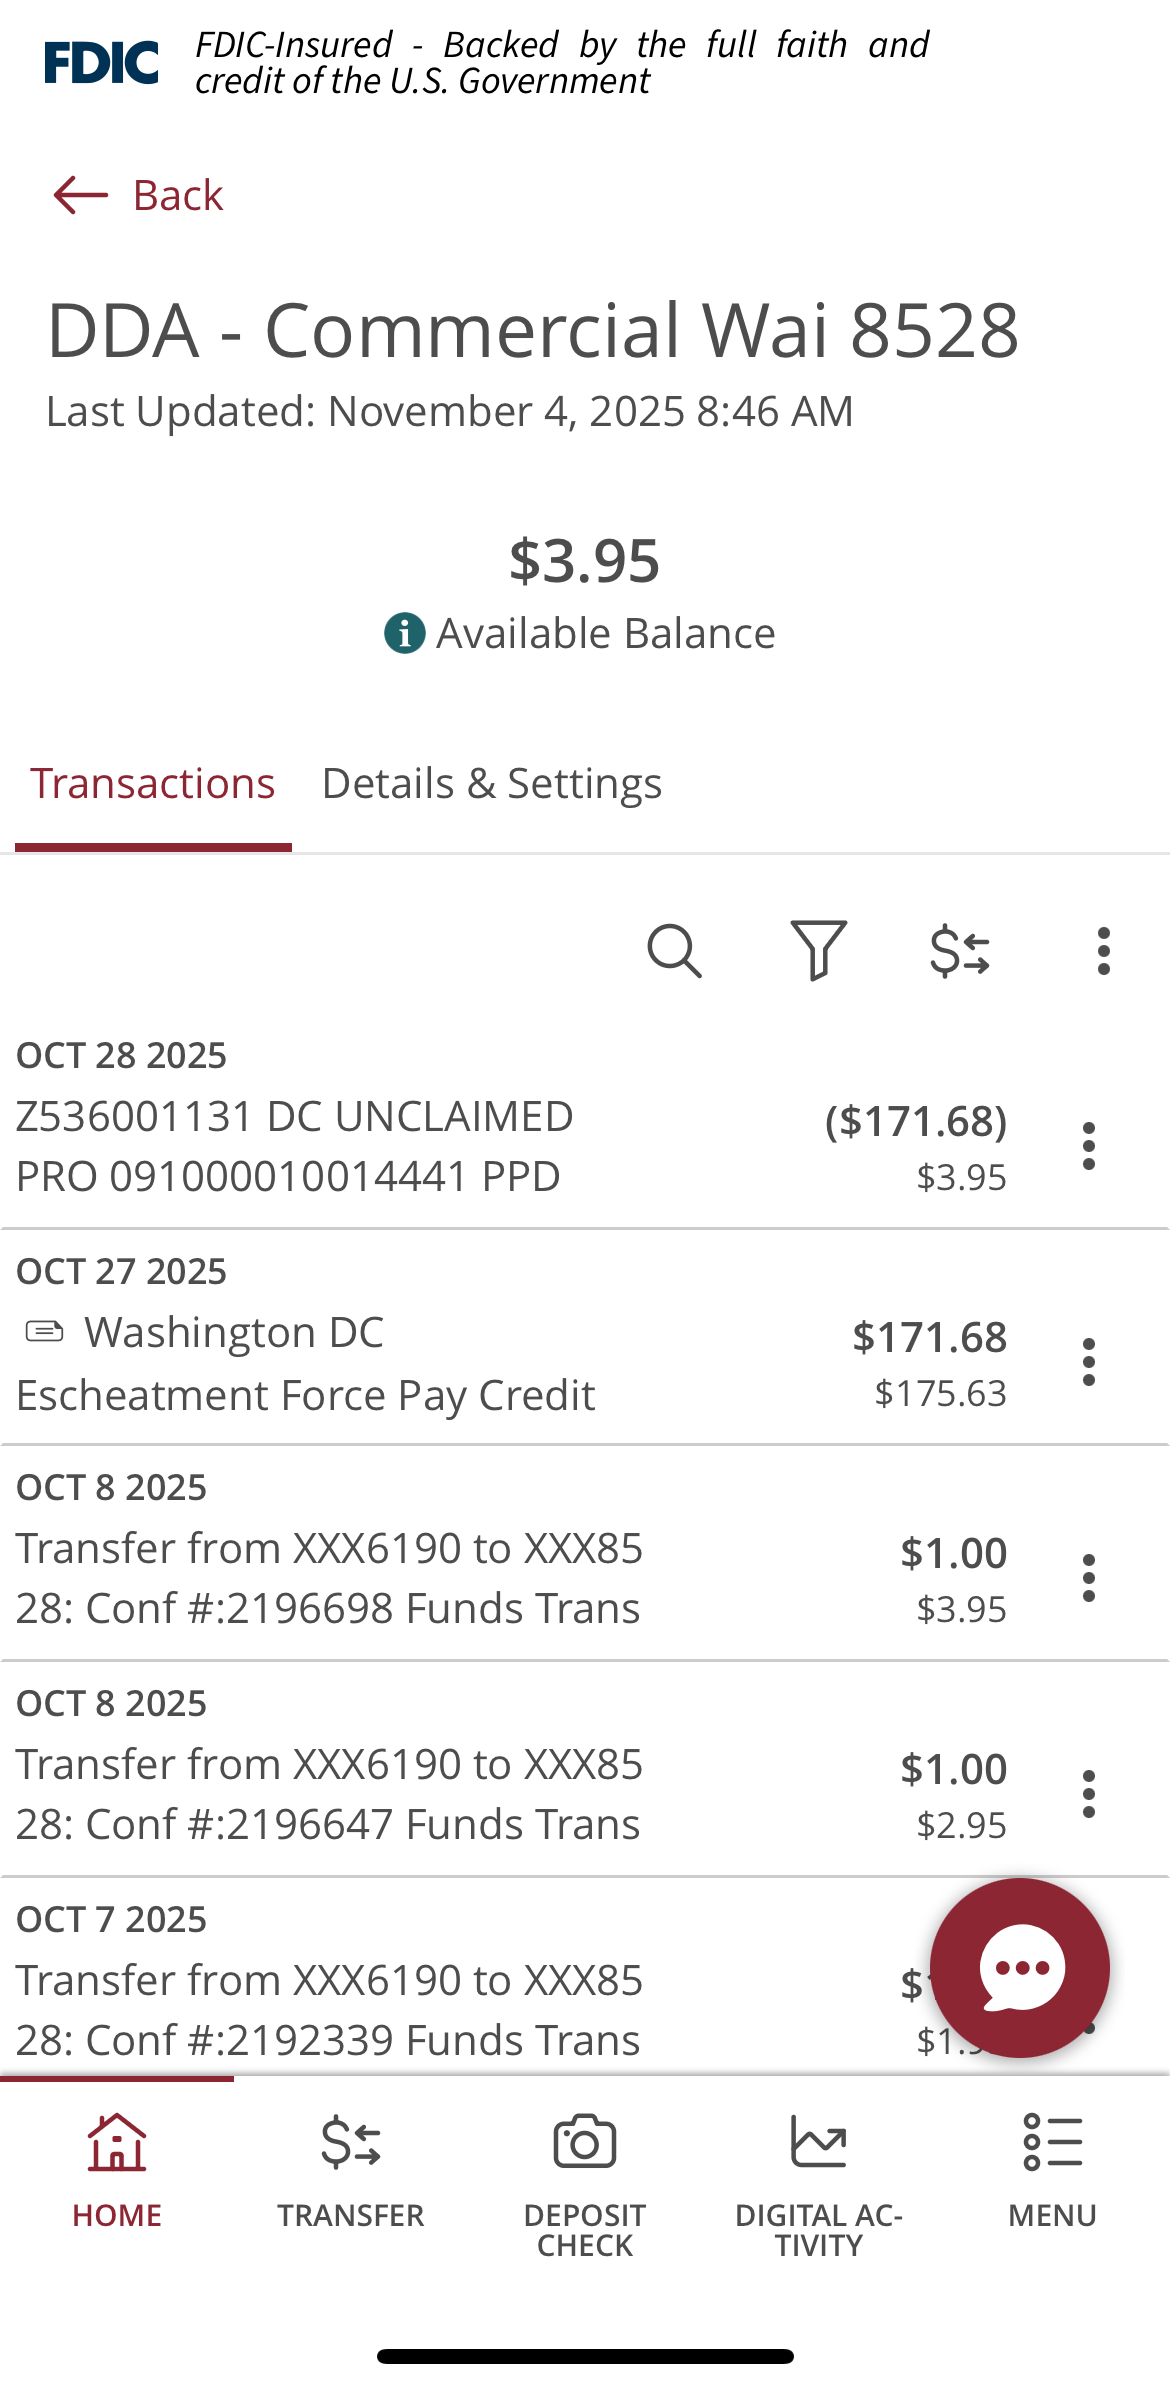Tap the search transactions magnifier icon
The image size is (1170, 2388).
(674, 950)
